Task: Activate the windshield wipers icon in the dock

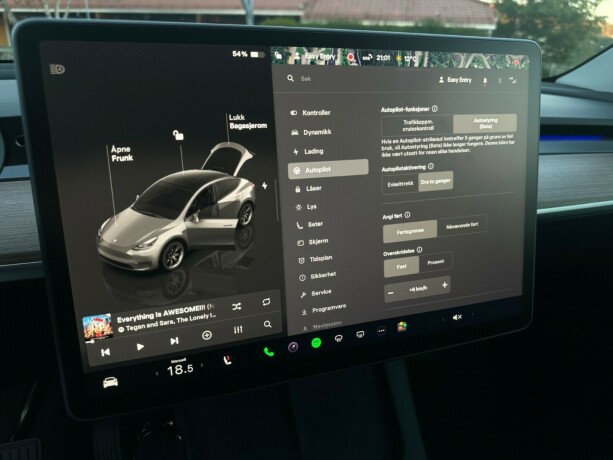Action: coord(339,338)
